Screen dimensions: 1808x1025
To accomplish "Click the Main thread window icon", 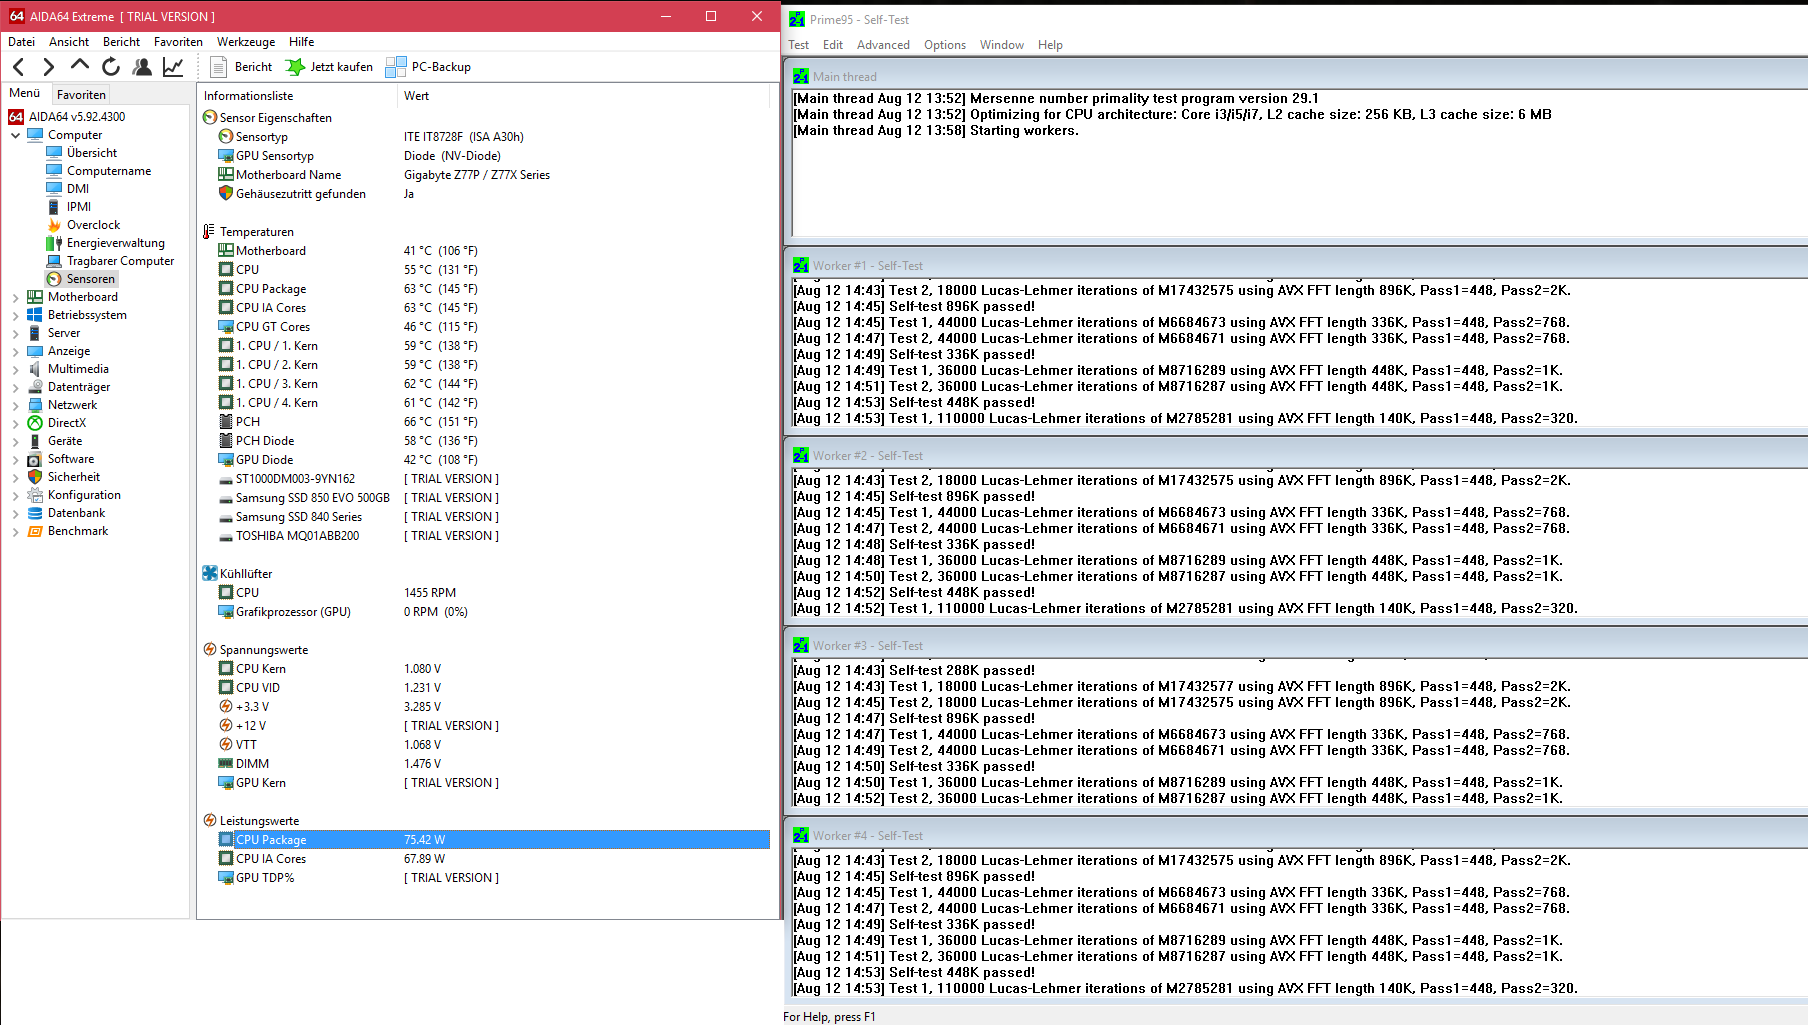I will click(801, 76).
